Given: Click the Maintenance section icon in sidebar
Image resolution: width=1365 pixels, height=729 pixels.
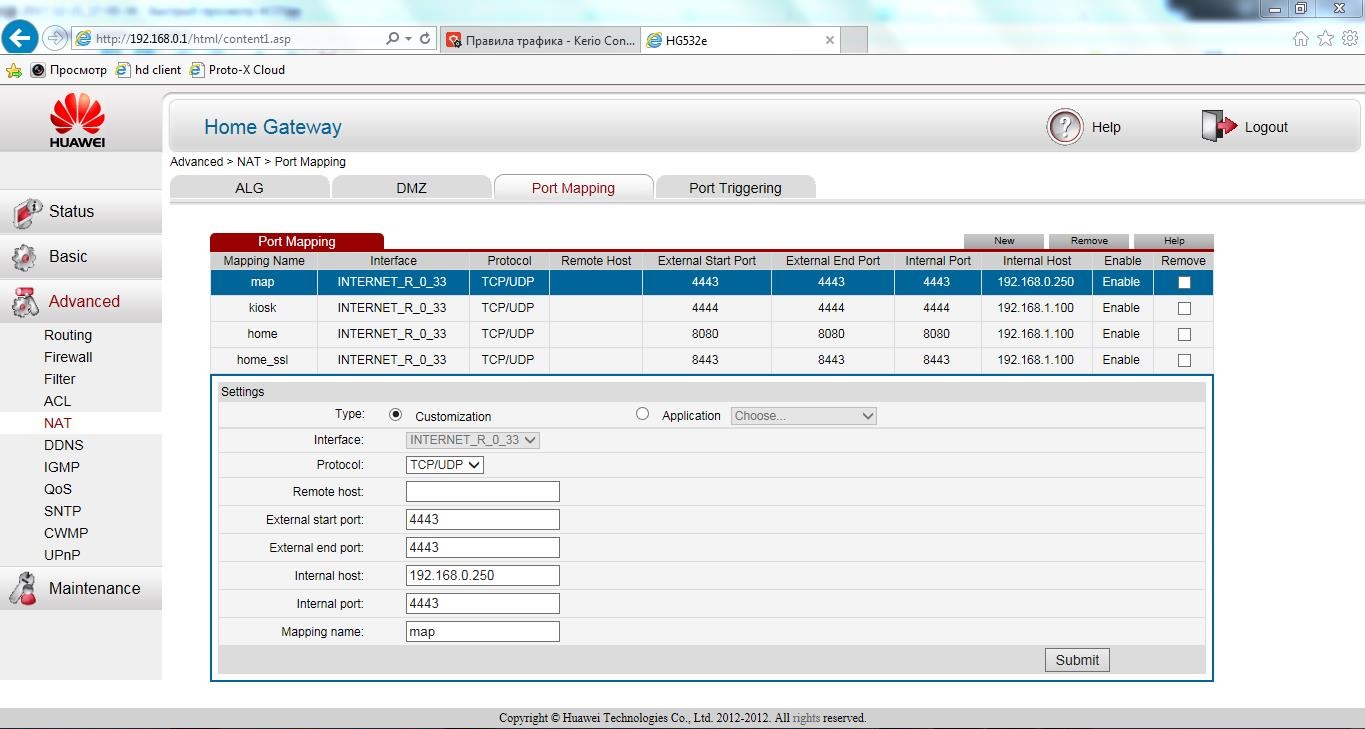Looking at the screenshot, I should tap(24, 589).
